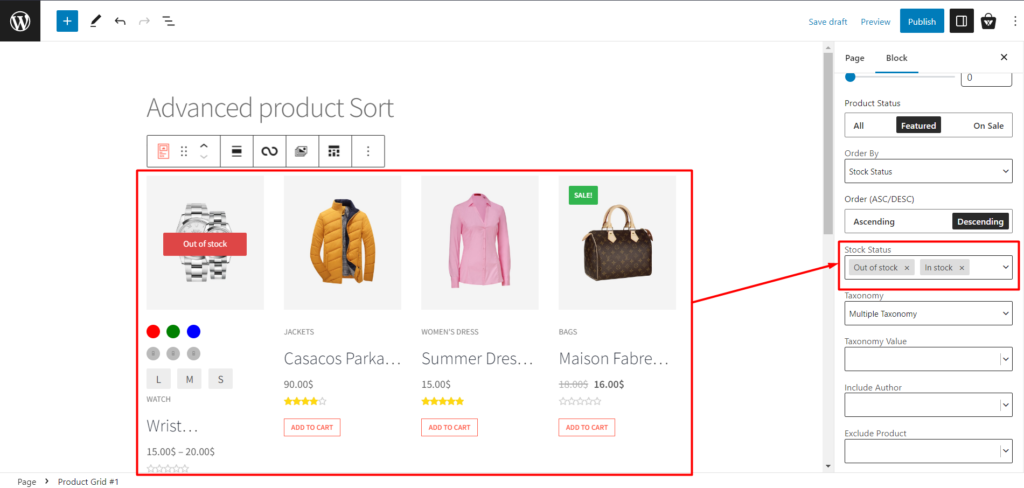This screenshot has width=1024, height=488.
Task: Pick the red color swatch
Action: coord(153,331)
